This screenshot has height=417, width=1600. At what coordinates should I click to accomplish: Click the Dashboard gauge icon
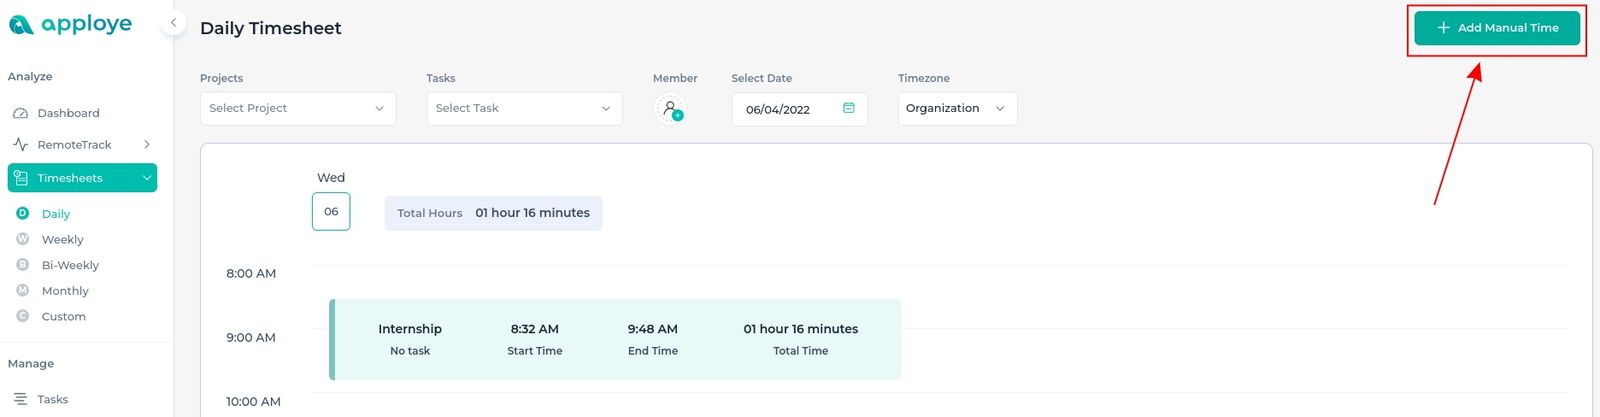(20, 113)
